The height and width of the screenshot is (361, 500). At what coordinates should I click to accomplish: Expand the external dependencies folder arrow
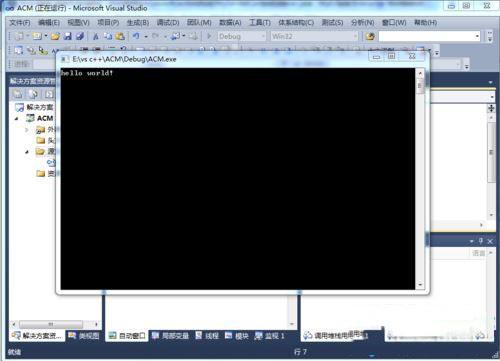27,129
